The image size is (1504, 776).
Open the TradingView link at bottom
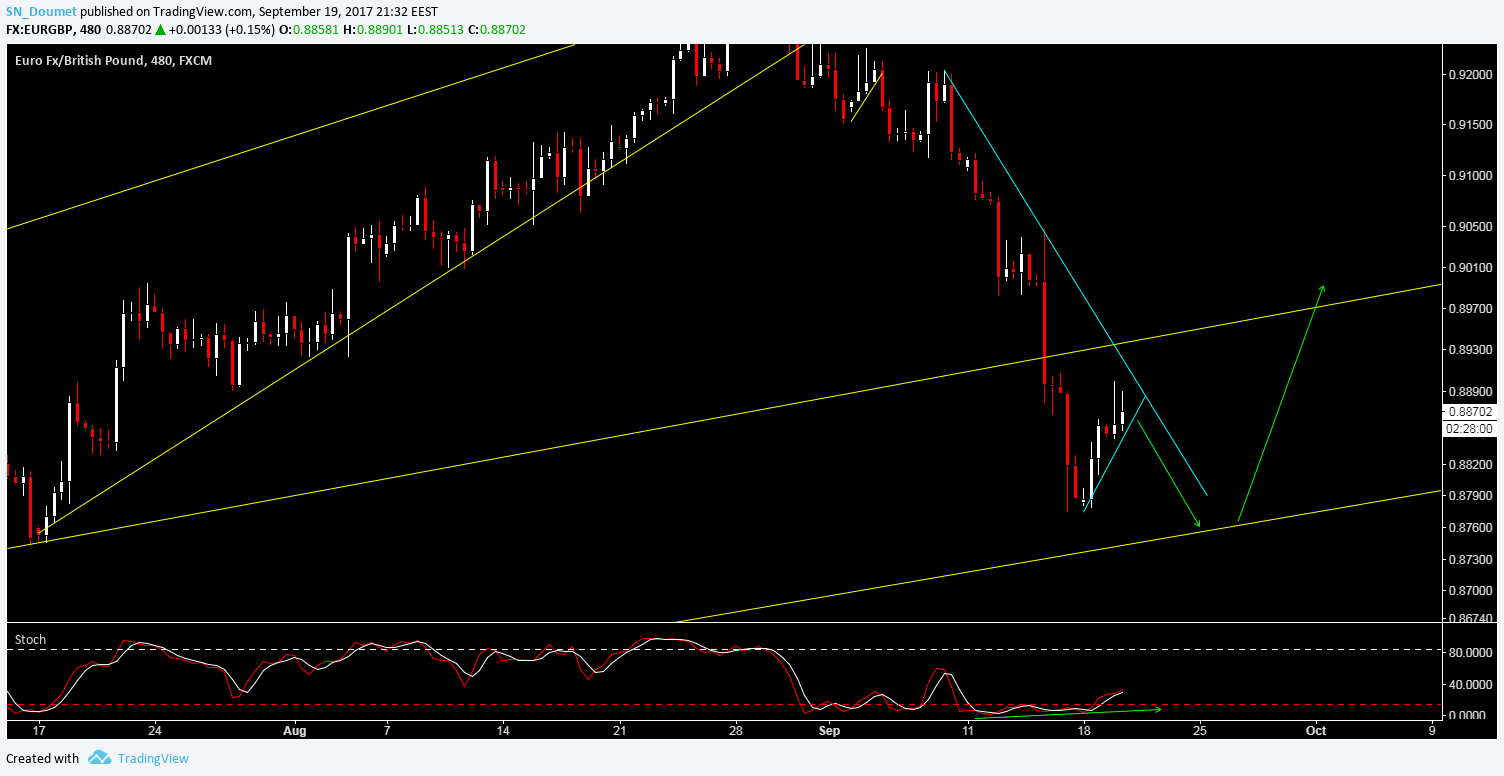click(153, 758)
